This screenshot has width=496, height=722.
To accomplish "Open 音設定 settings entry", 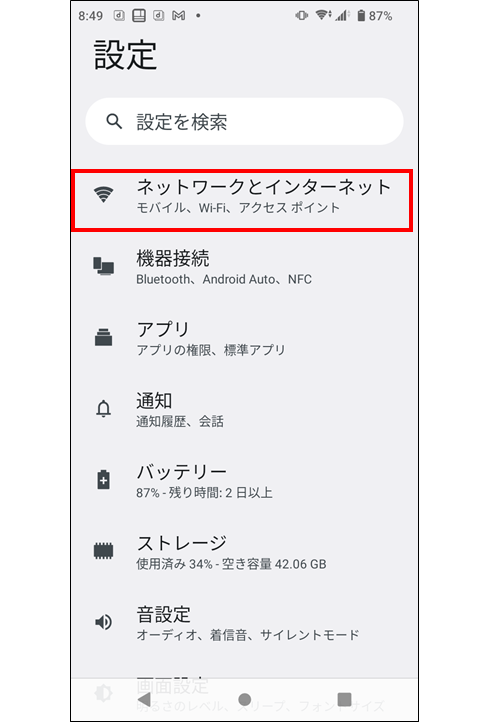I will (x=245, y=623).
